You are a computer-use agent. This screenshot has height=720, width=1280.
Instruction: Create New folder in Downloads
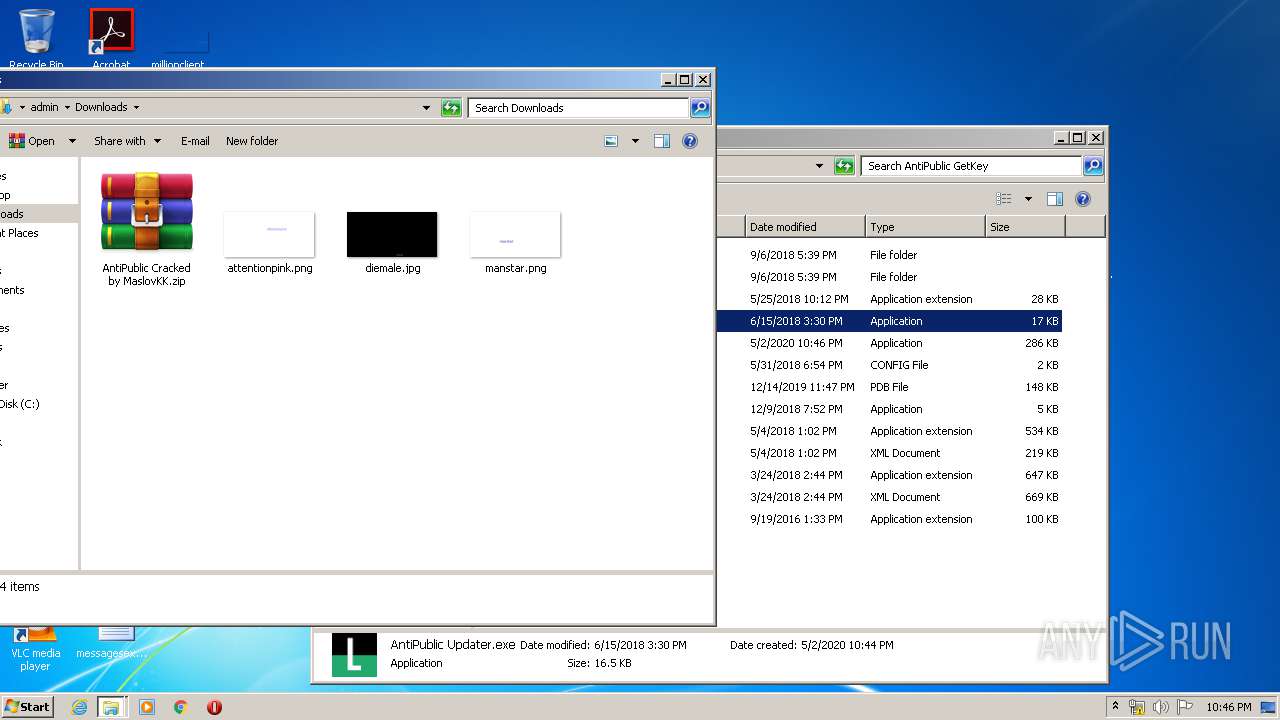(x=252, y=141)
